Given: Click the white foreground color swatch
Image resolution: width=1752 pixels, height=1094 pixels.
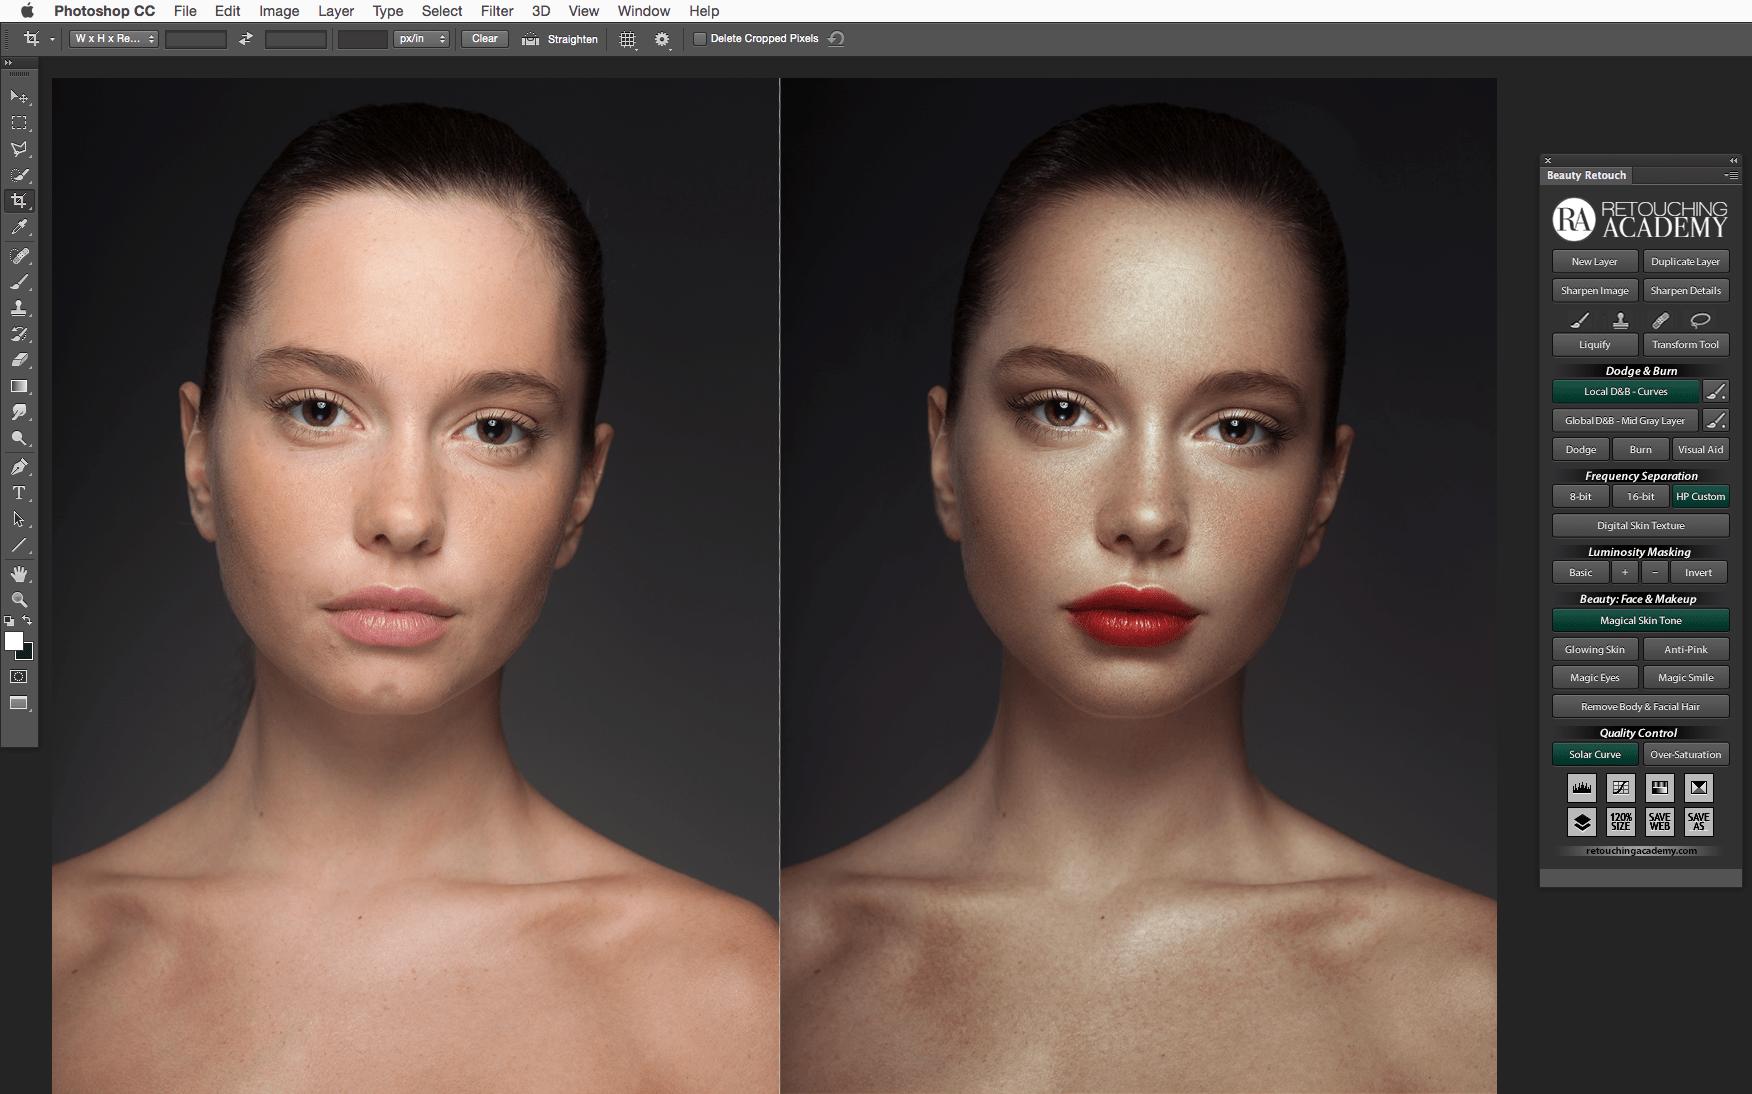Looking at the screenshot, I should (x=14, y=642).
